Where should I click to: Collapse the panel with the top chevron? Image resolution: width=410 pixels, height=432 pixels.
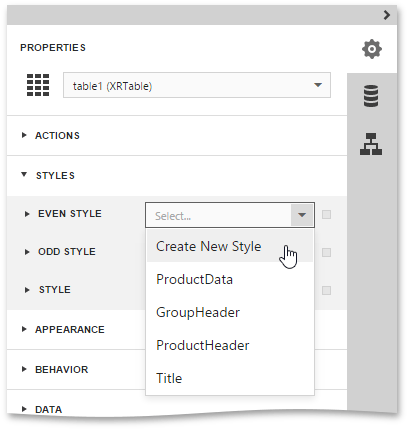(387, 15)
